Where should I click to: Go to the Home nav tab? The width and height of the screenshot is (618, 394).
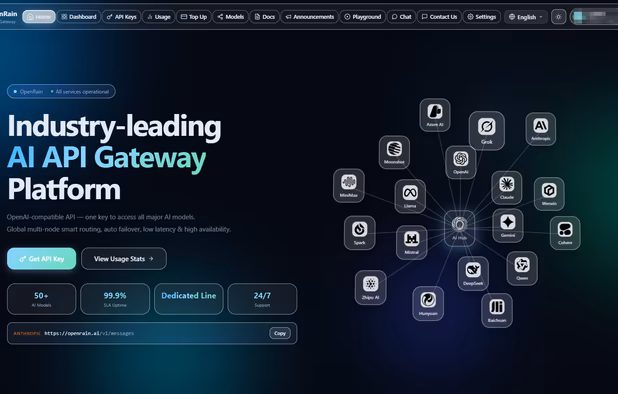(x=39, y=17)
